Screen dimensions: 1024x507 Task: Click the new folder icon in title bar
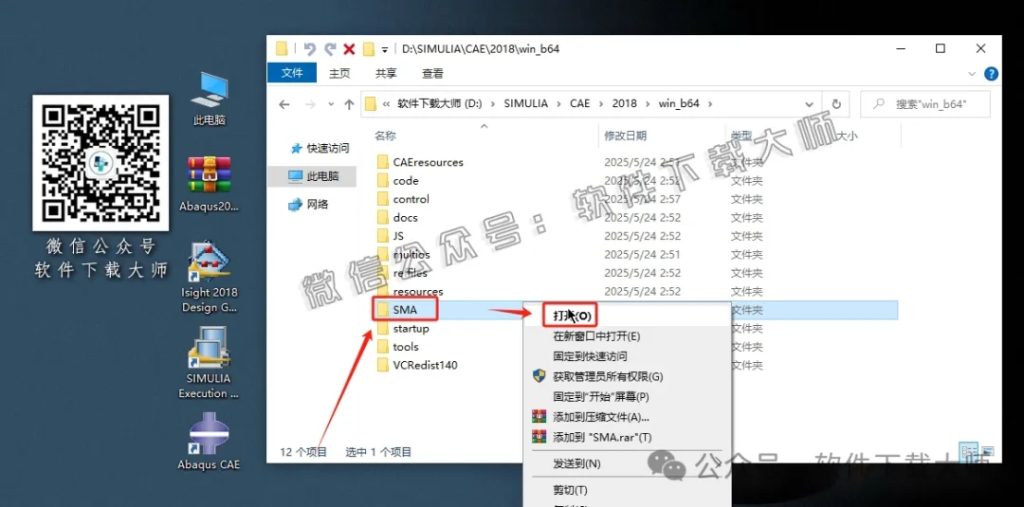[x=368, y=48]
